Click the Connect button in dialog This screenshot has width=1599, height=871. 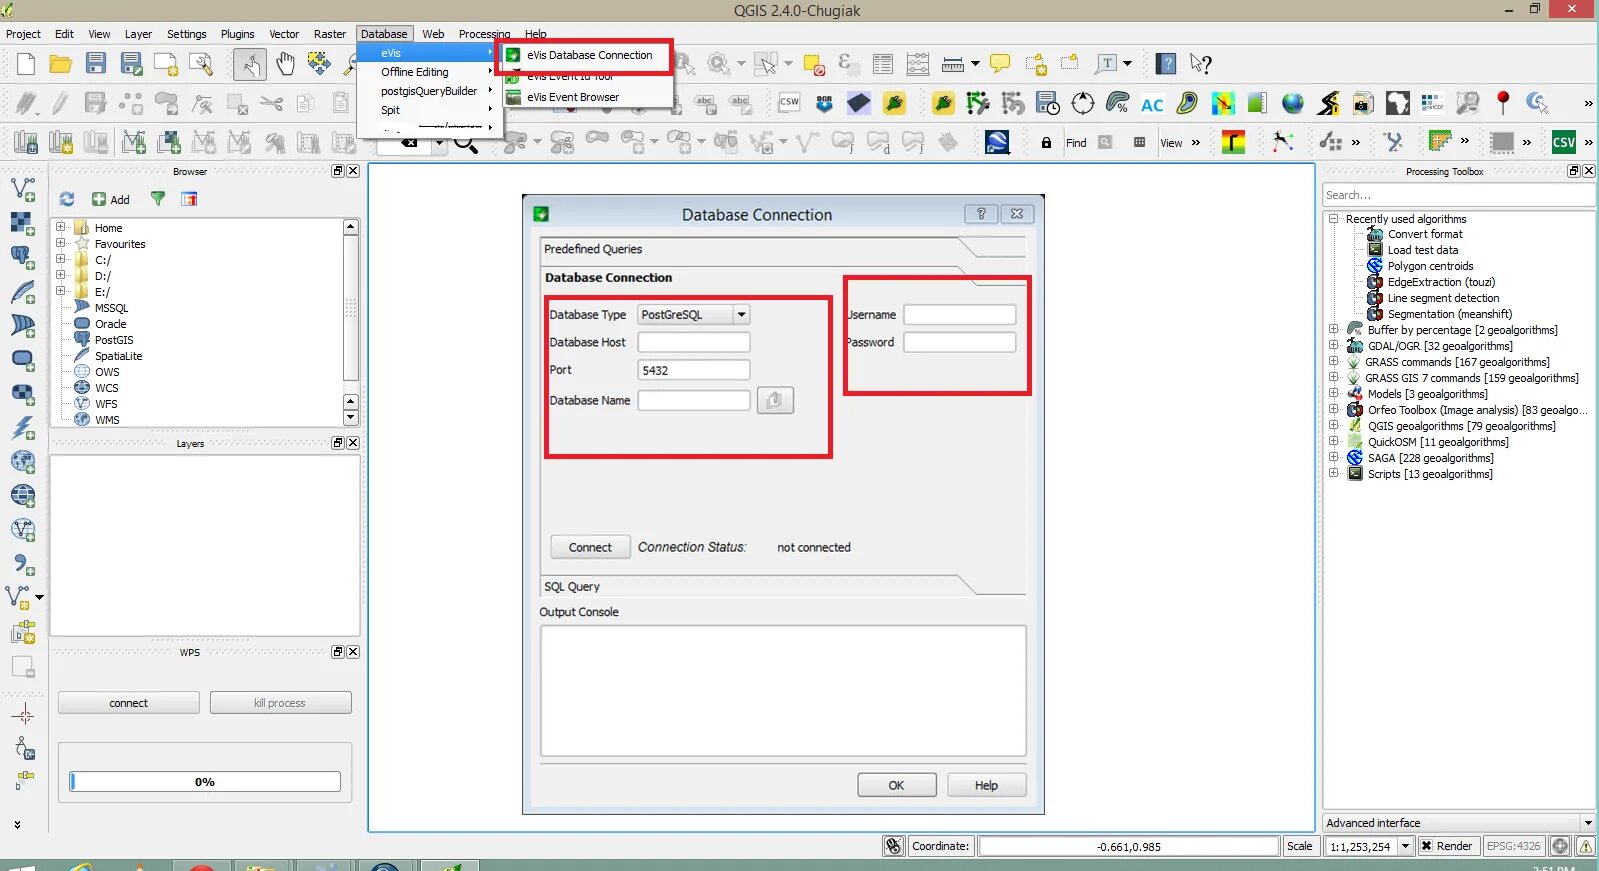[x=590, y=547]
